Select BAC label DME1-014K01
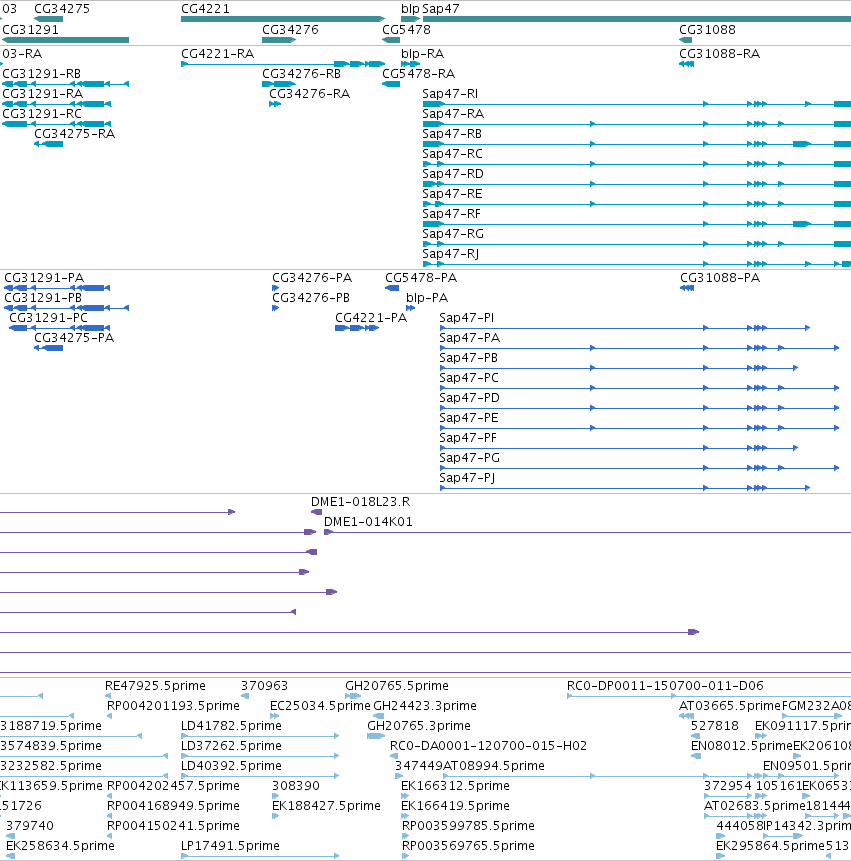The image size is (851, 861). [x=368, y=522]
